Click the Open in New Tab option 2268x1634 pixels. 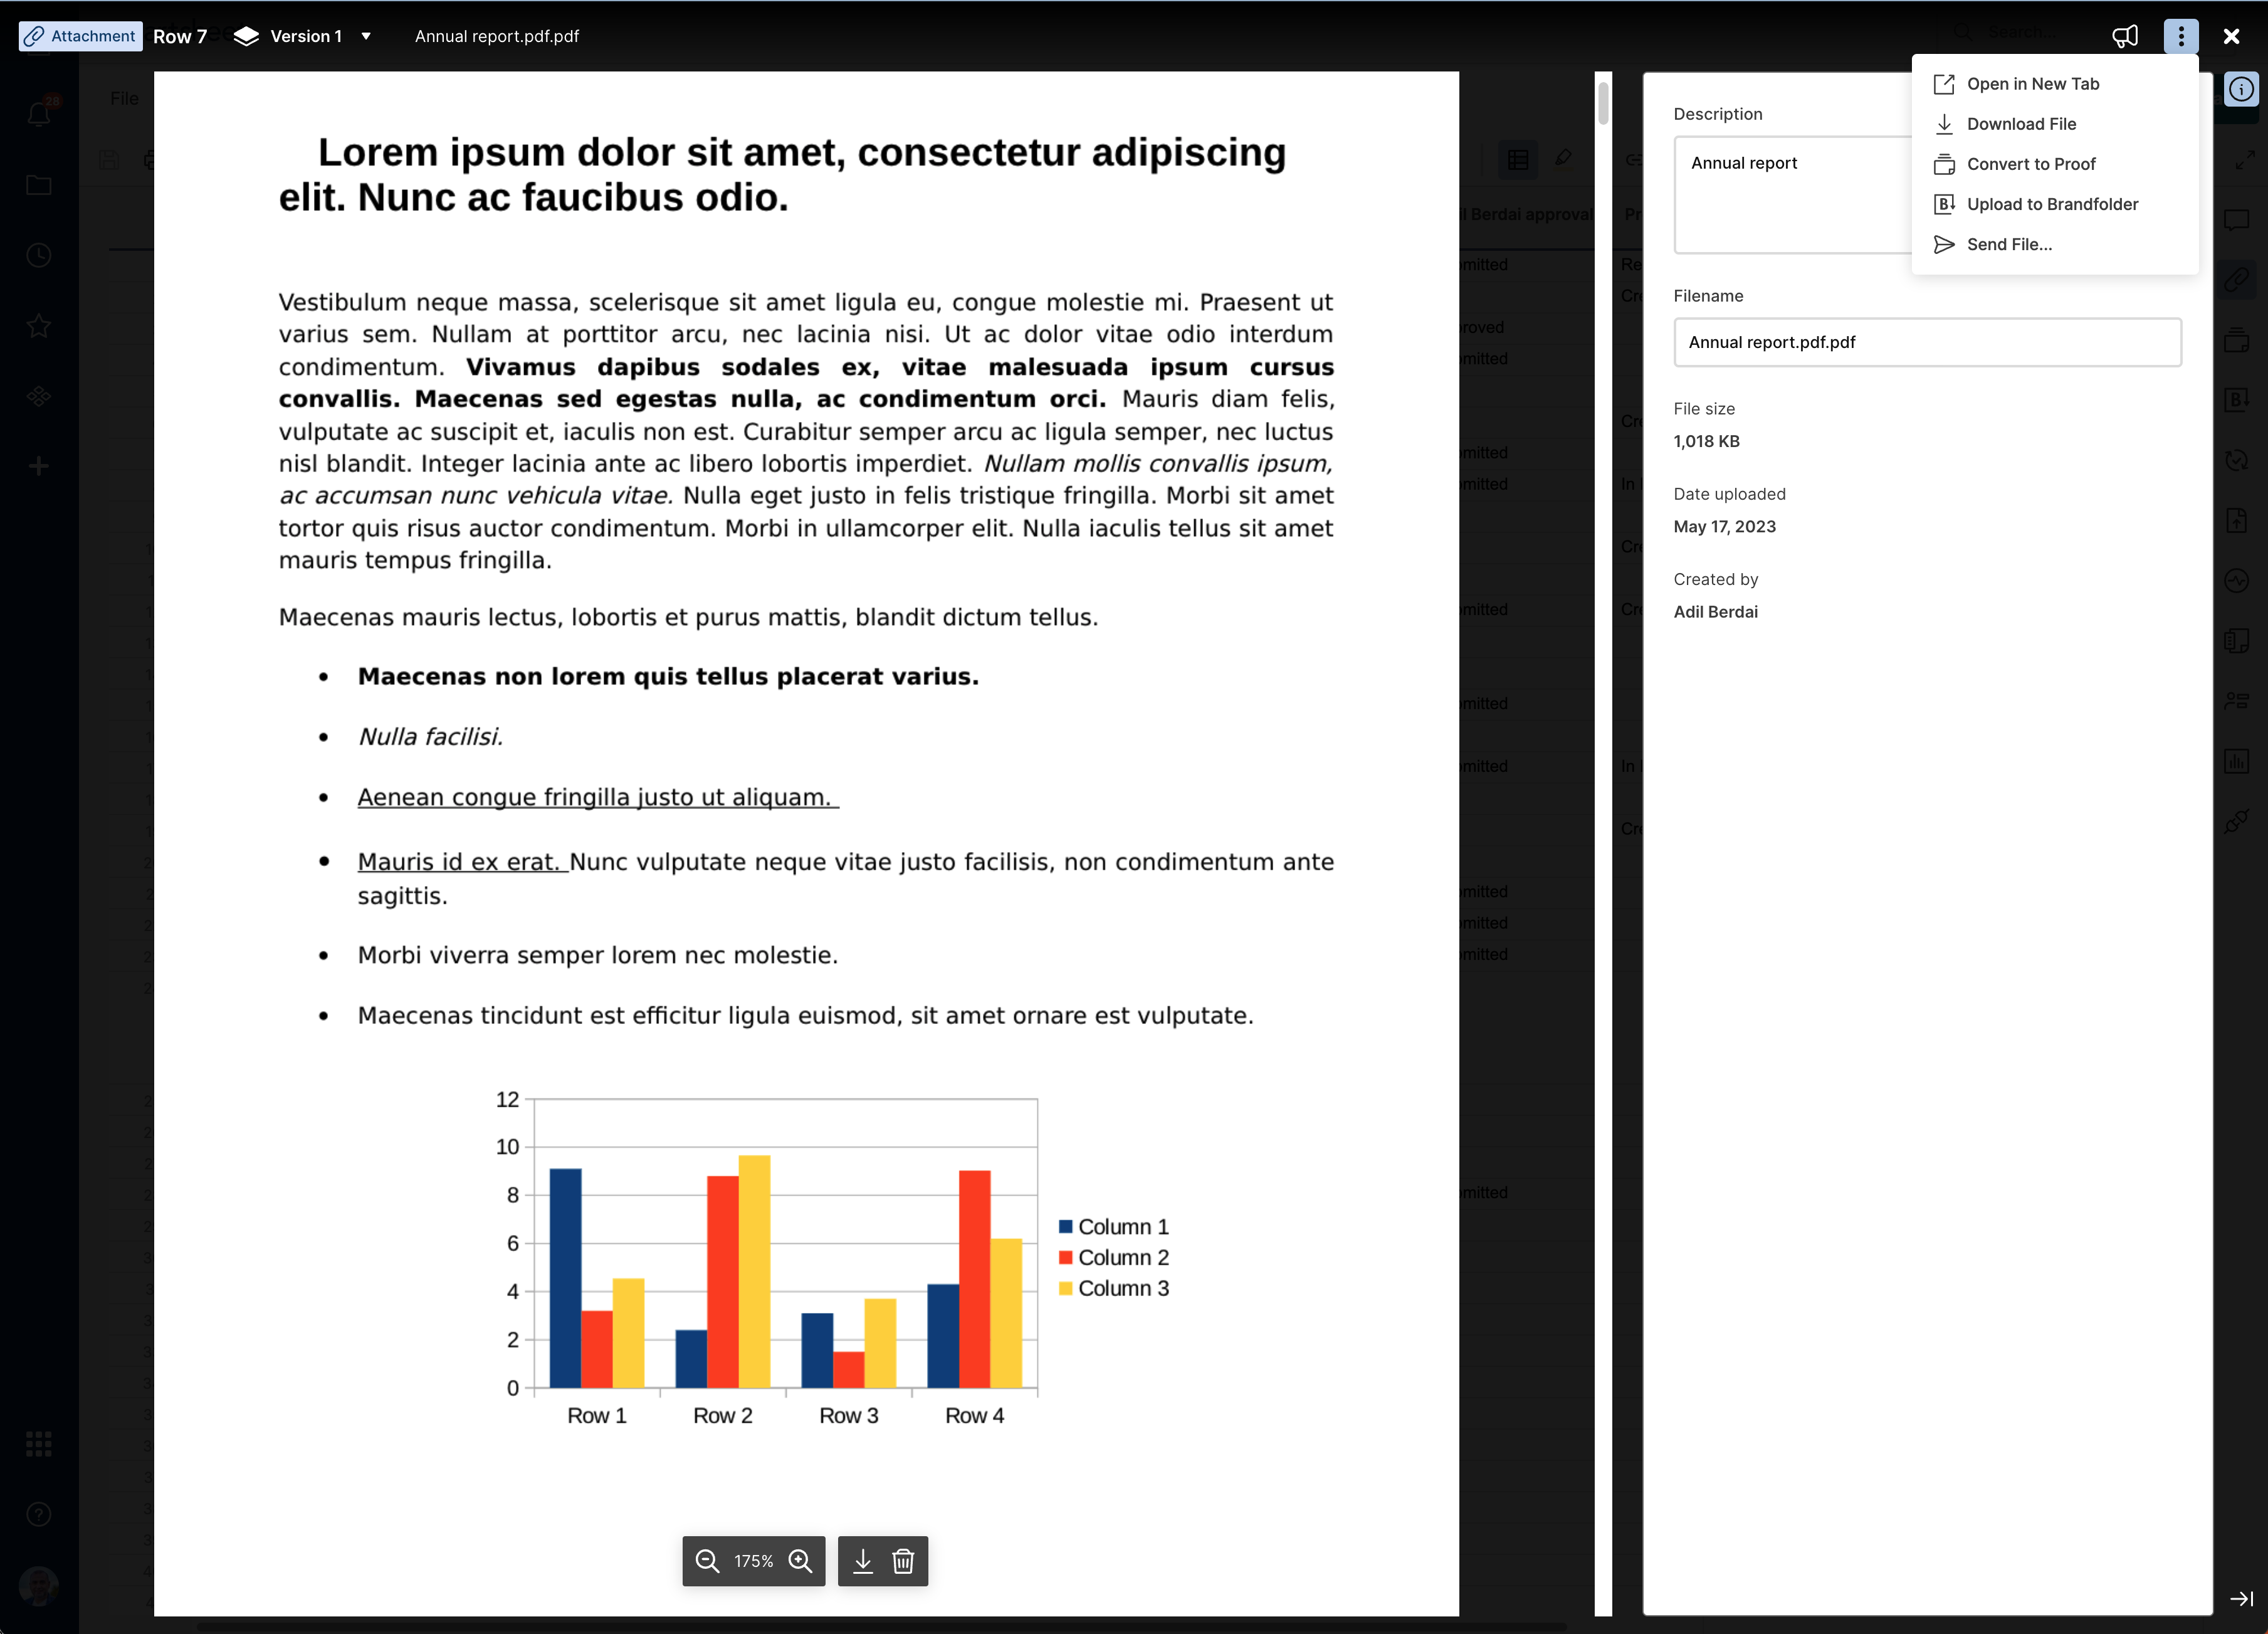pos(2034,83)
